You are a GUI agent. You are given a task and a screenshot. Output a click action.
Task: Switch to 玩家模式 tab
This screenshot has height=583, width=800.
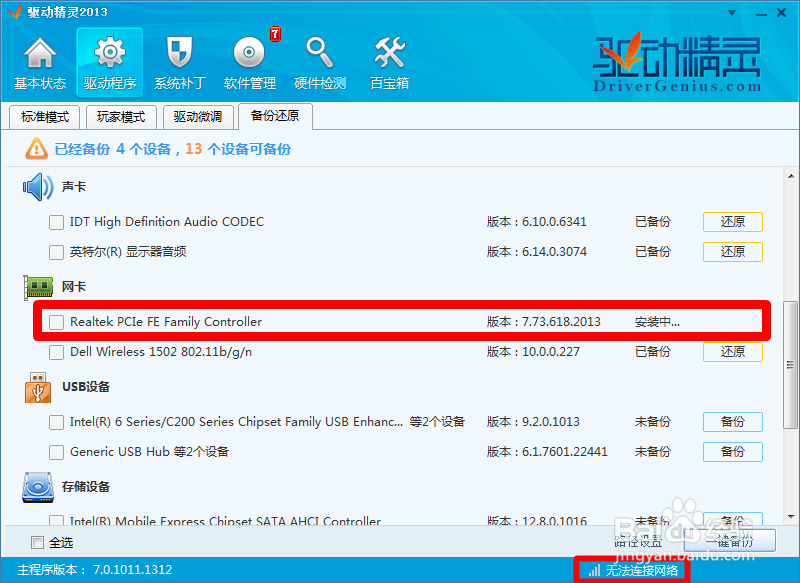coord(121,117)
